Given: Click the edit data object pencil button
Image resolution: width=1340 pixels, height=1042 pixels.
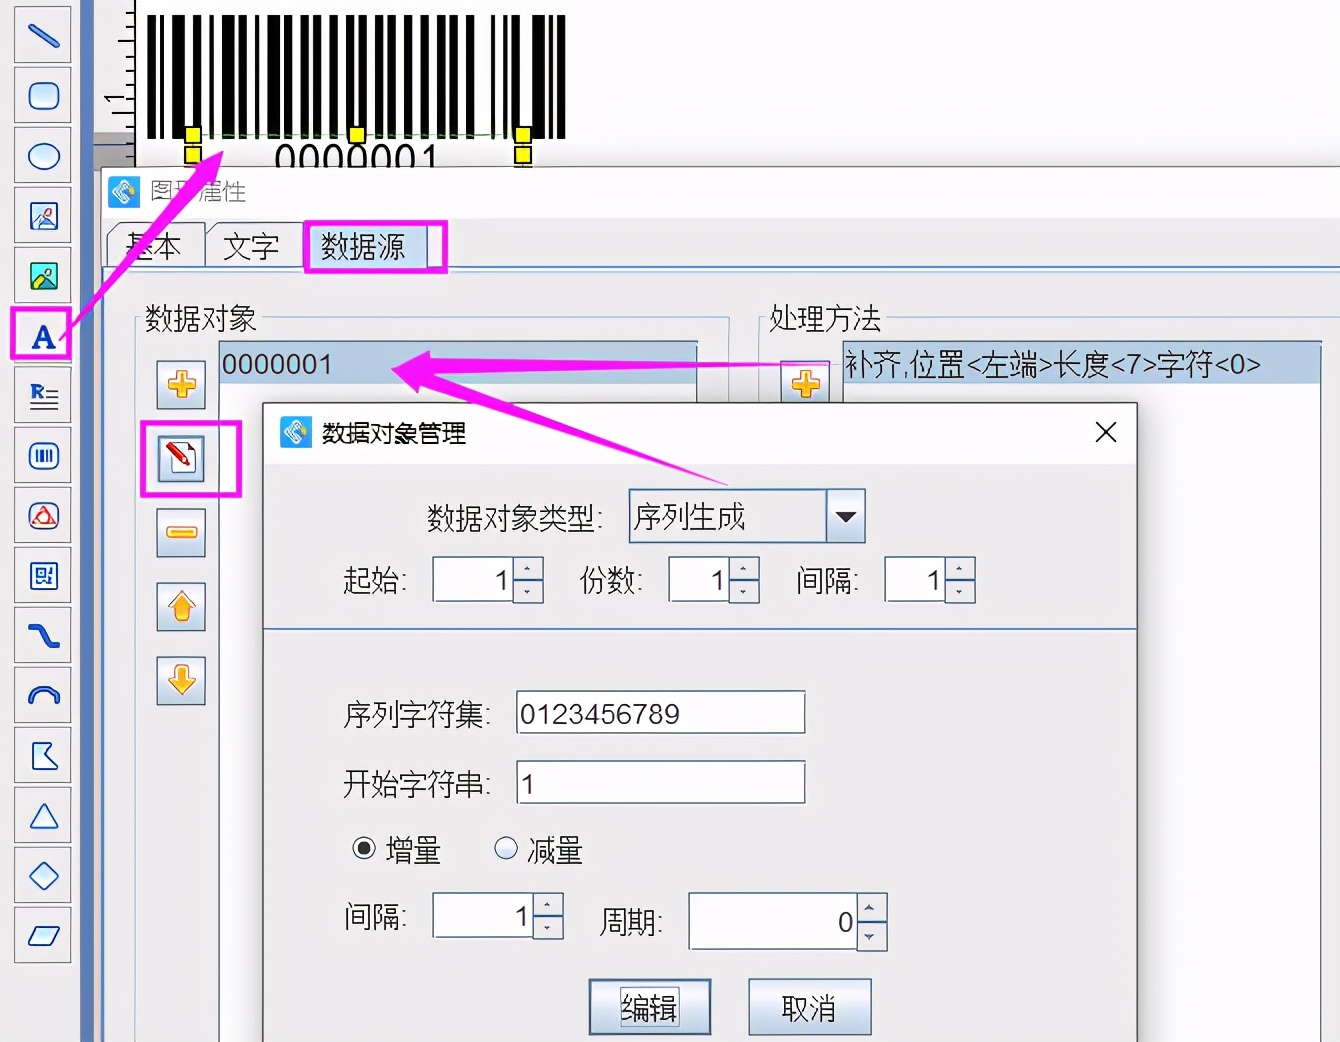Looking at the screenshot, I should 181,459.
